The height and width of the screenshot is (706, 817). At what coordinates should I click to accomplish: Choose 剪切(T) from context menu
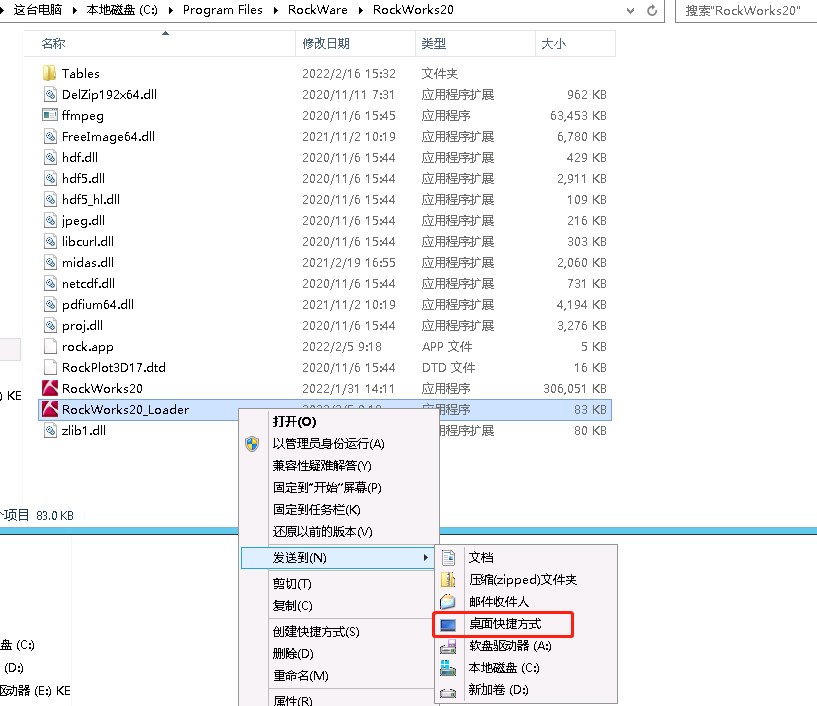tap(292, 584)
